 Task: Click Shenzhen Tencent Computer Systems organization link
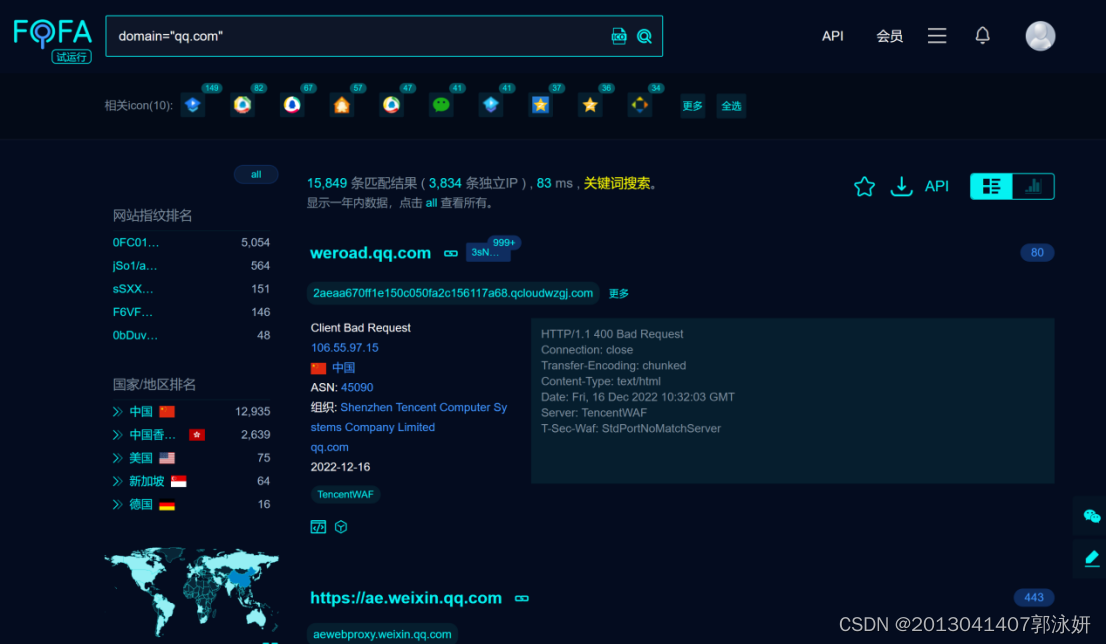pyautogui.click(x=409, y=417)
